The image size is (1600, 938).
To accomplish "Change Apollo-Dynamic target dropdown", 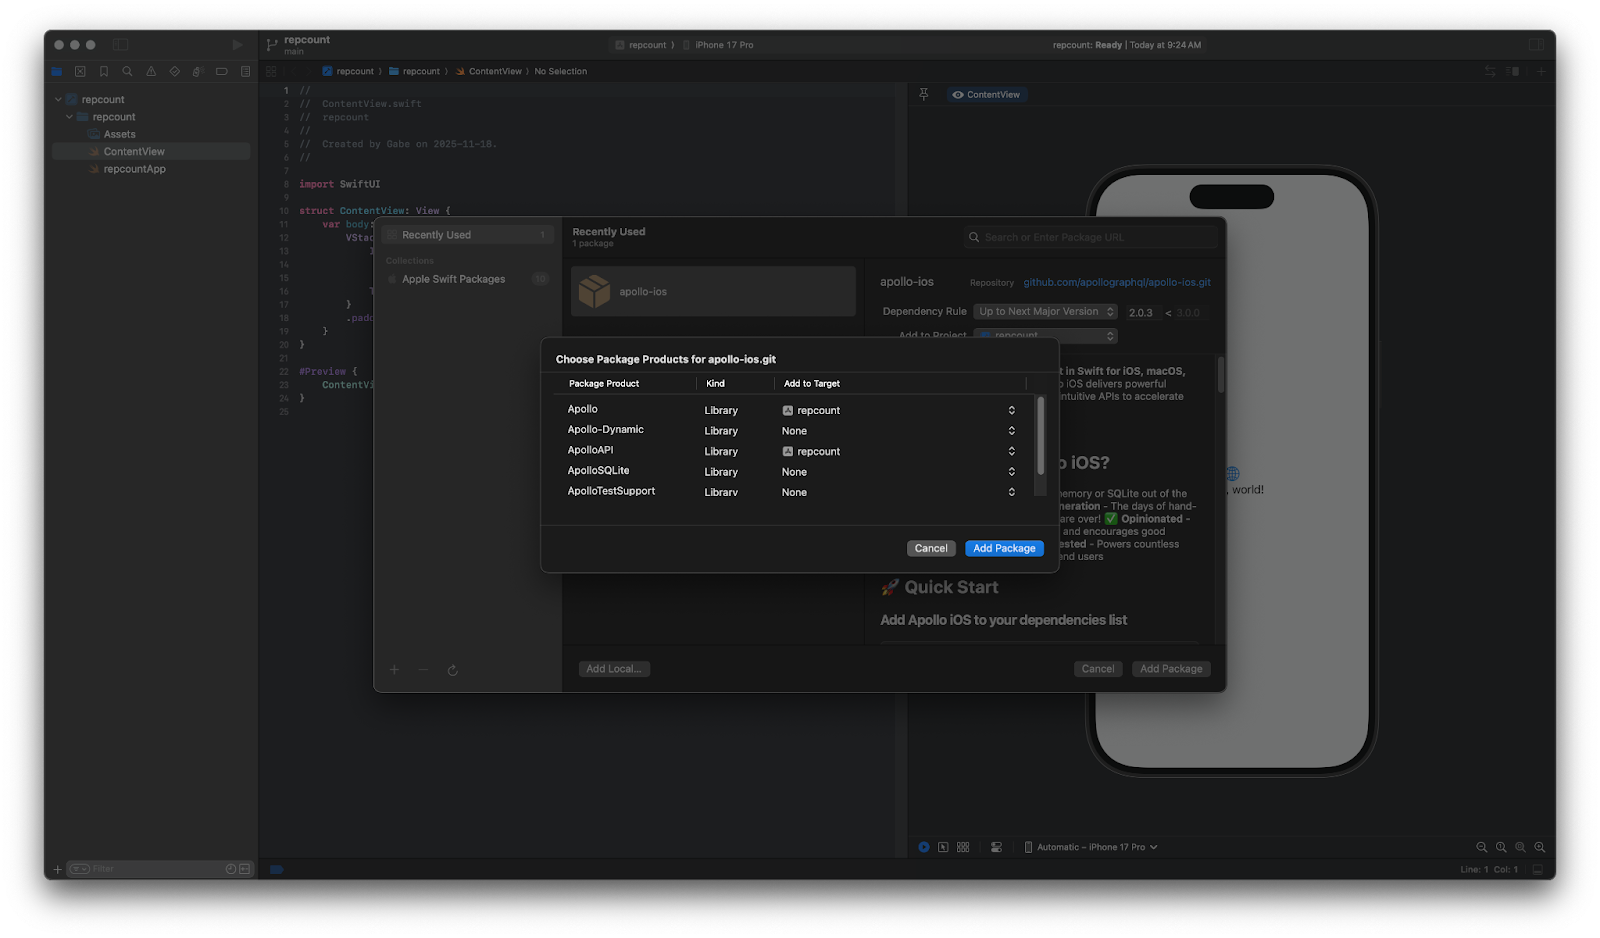I will click(899, 431).
